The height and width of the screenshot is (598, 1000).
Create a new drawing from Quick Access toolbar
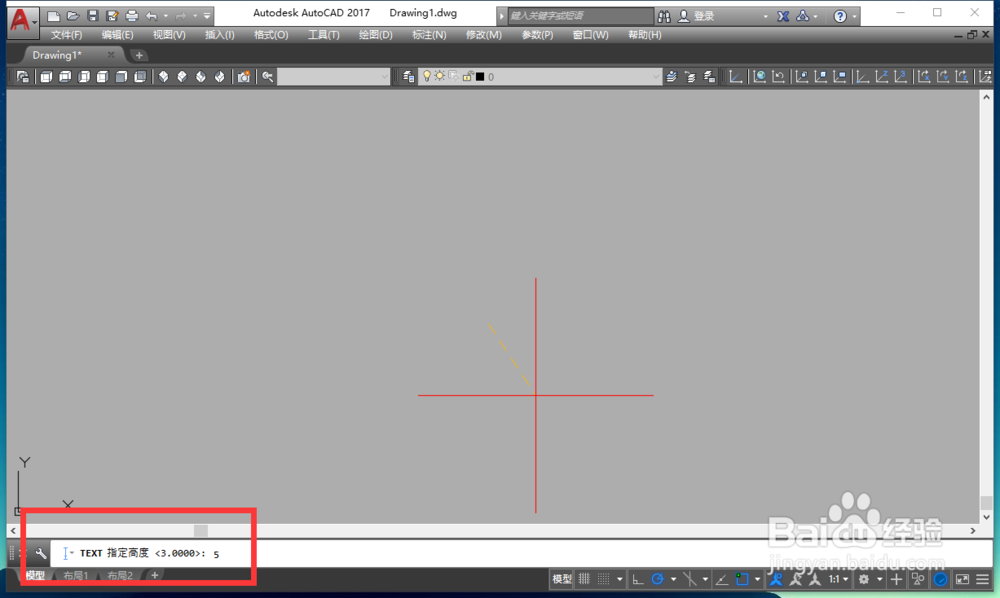tap(54, 16)
